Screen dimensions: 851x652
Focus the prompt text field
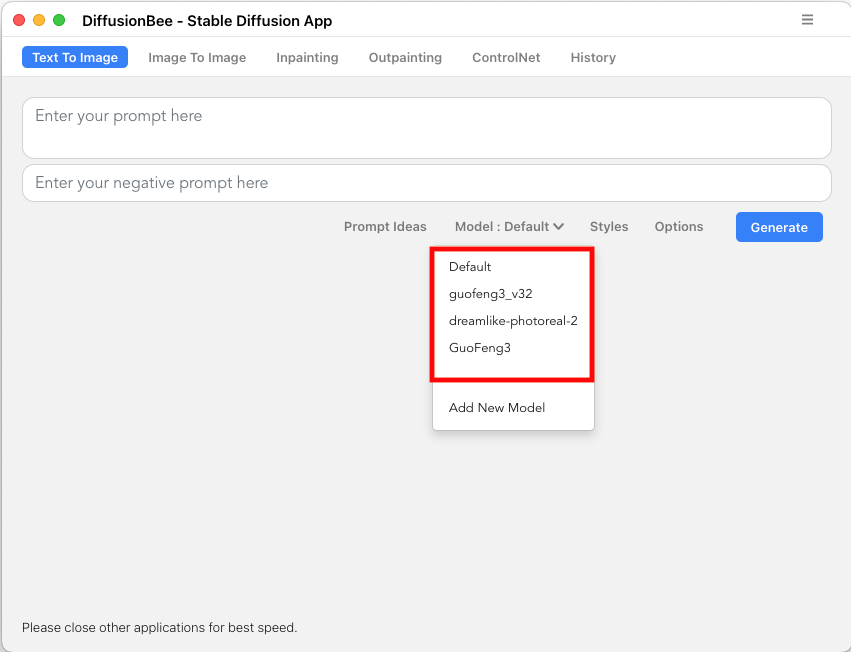(427, 128)
